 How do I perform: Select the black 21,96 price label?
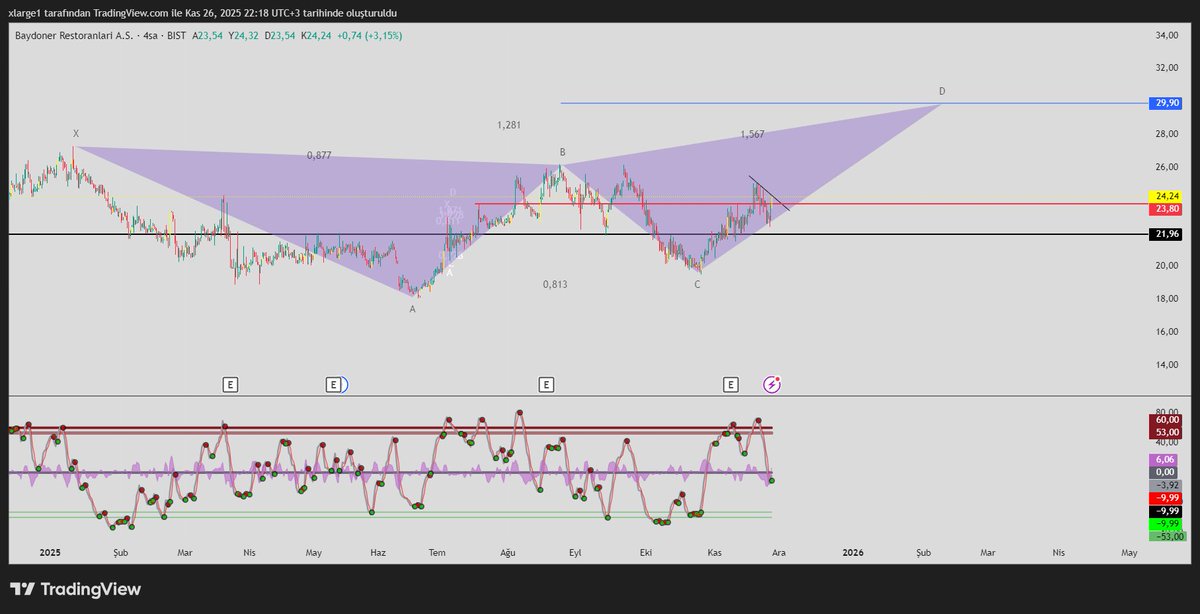(x=1167, y=234)
